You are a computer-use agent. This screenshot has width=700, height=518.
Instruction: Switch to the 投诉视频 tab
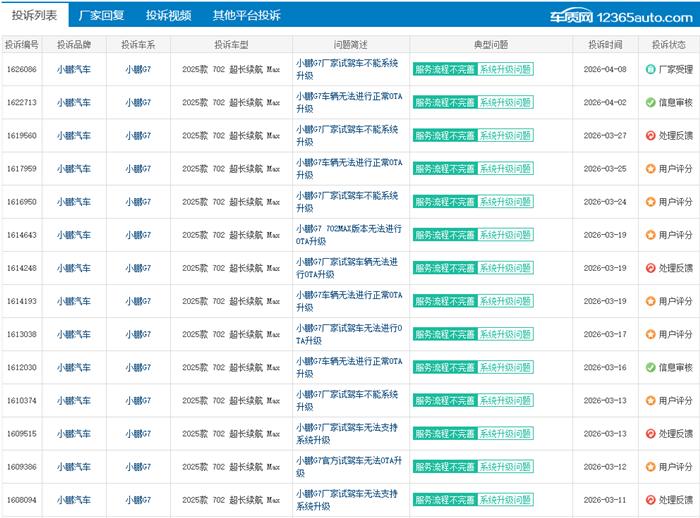166,16
